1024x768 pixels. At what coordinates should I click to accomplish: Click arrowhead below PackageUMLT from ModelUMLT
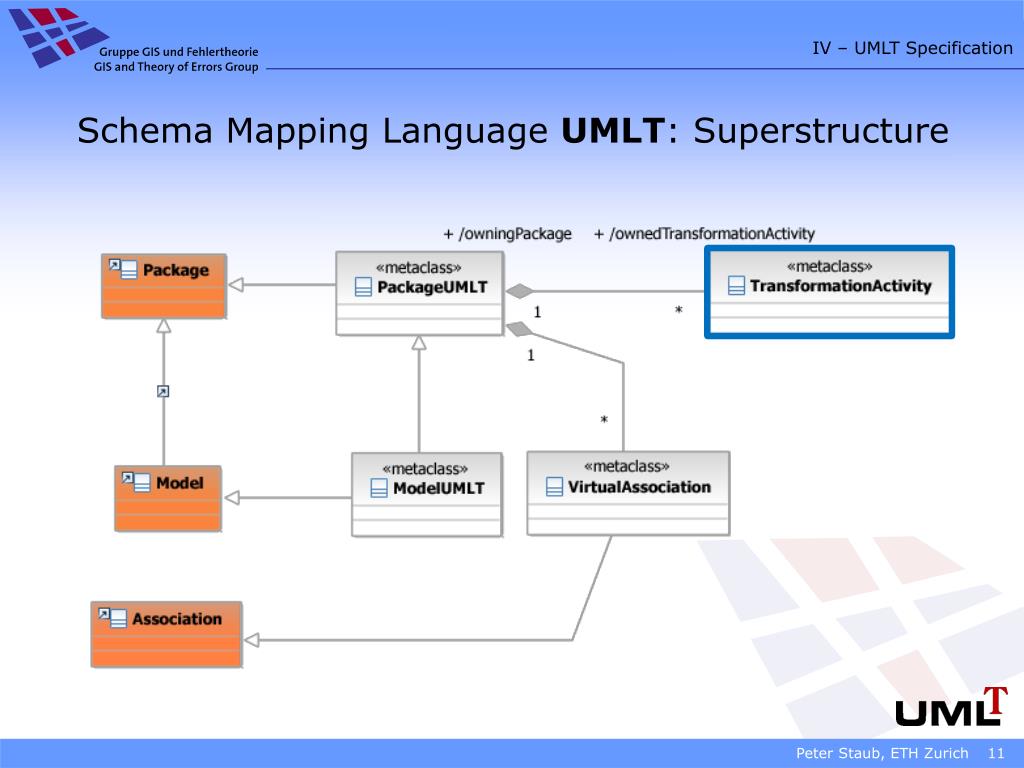(x=419, y=343)
